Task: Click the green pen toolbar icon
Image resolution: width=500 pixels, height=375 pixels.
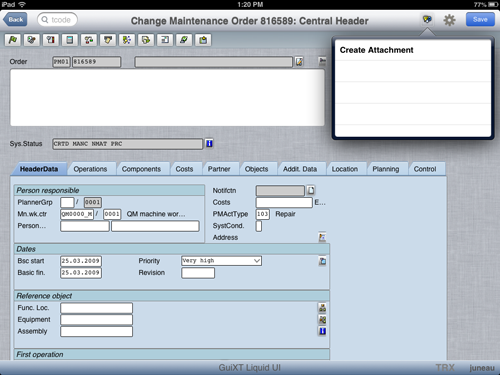Action: point(184,40)
